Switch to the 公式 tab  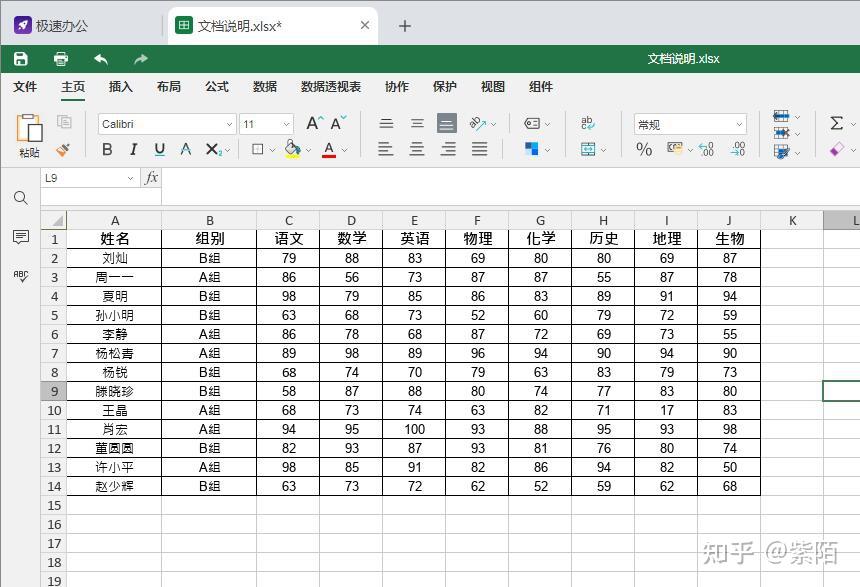click(x=217, y=87)
